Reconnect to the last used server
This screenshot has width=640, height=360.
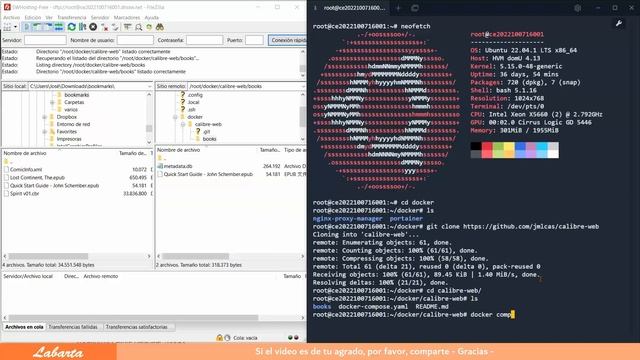115,27
